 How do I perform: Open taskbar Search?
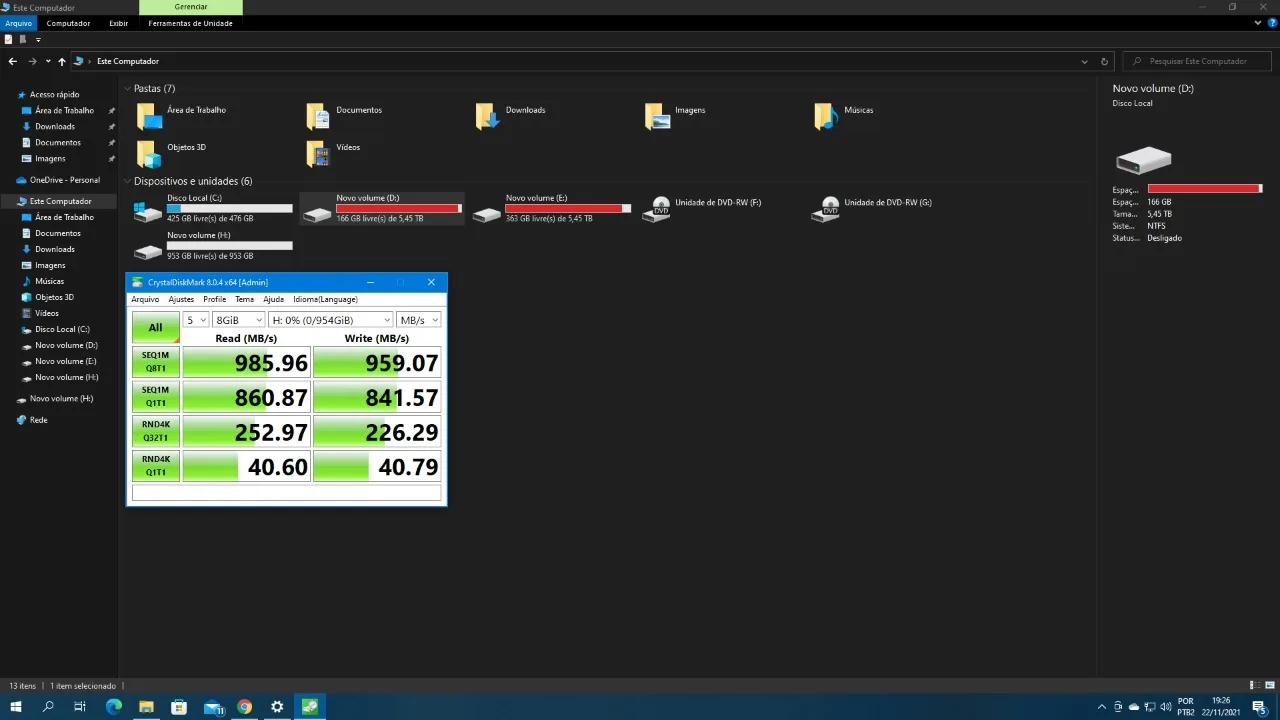coord(48,707)
